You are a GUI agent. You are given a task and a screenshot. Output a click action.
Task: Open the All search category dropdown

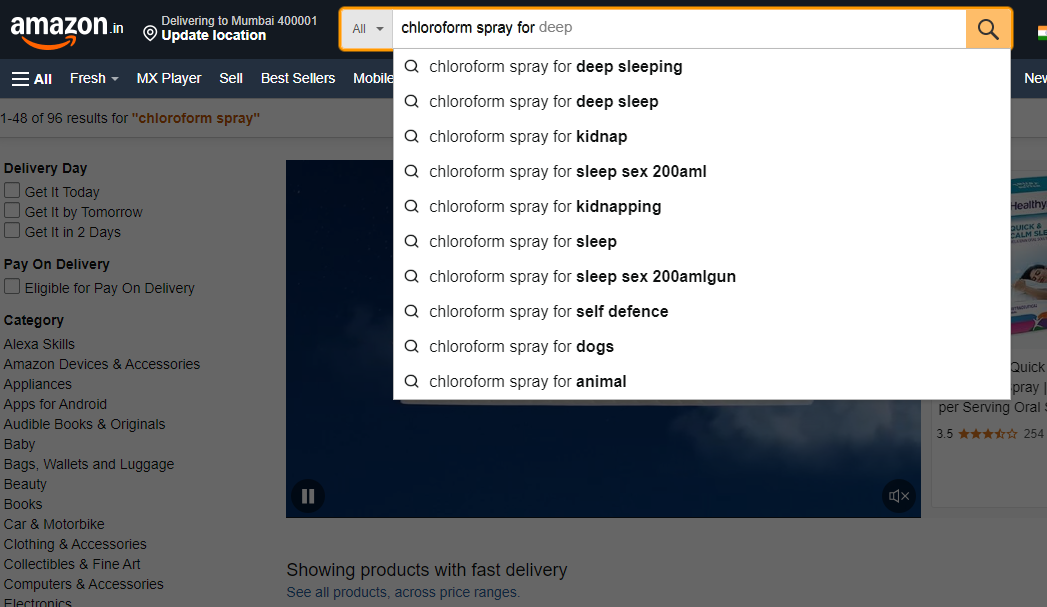367,29
